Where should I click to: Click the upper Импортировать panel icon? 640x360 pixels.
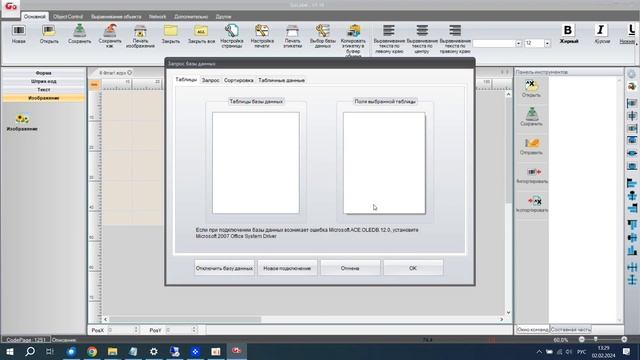tap(533, 172)
